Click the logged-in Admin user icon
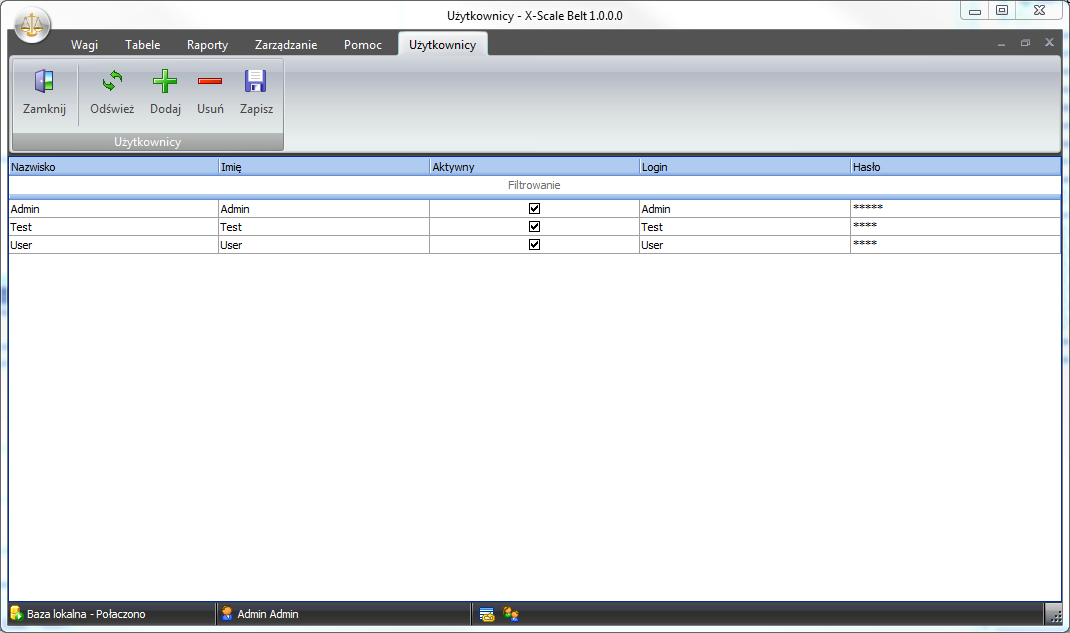This screenshot has width=1070, height=633. click(227, 613)
